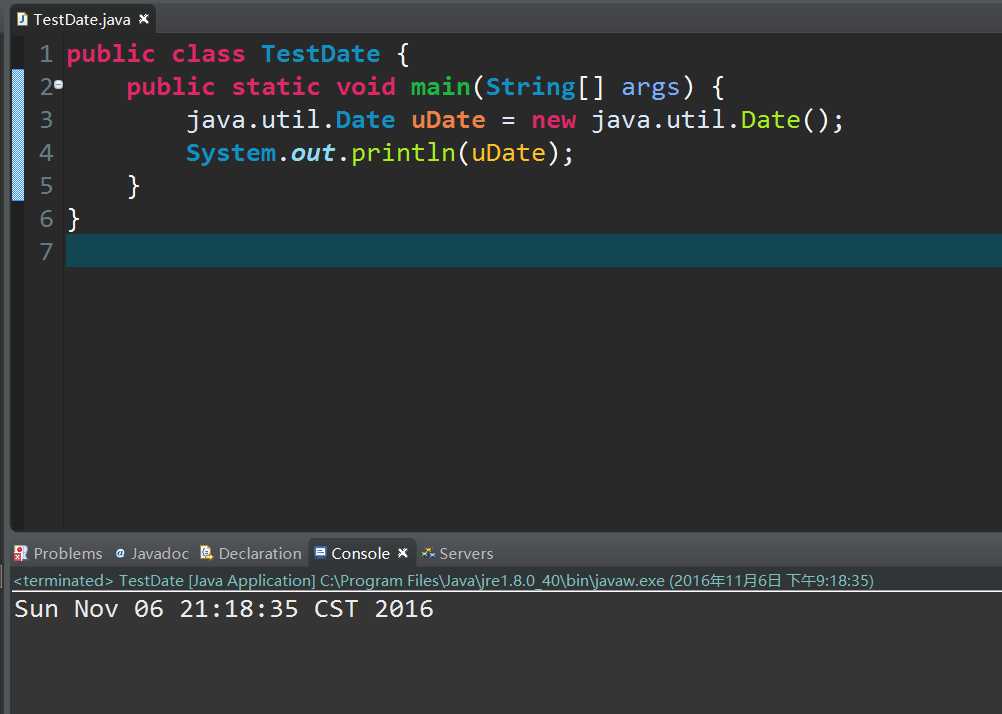Click the 'new' keyword on line 3
The image size is (1002, 714).
pyautogui.click(x=553, y=120)
